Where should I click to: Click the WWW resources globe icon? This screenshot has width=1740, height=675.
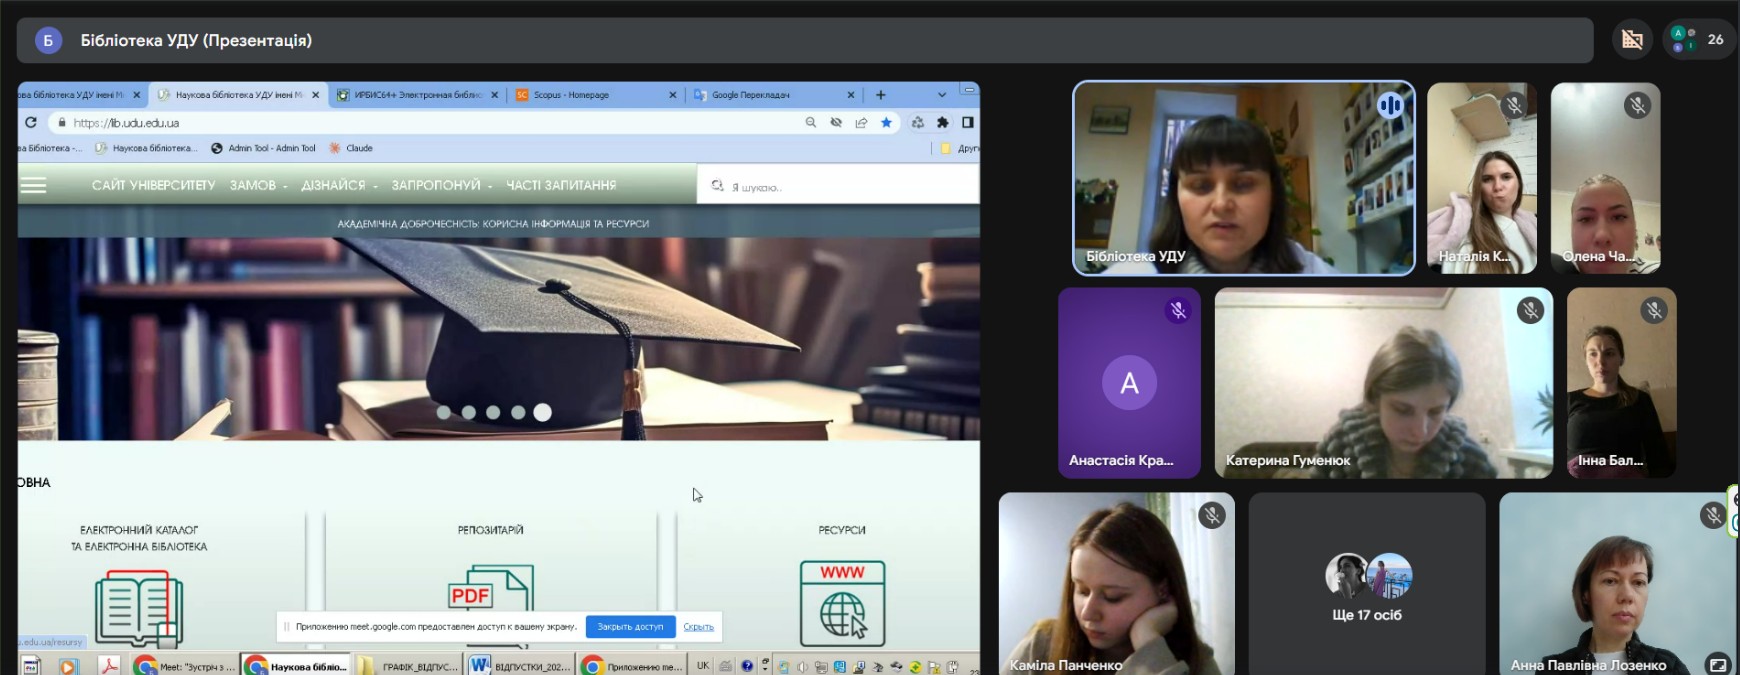(842, 603)
